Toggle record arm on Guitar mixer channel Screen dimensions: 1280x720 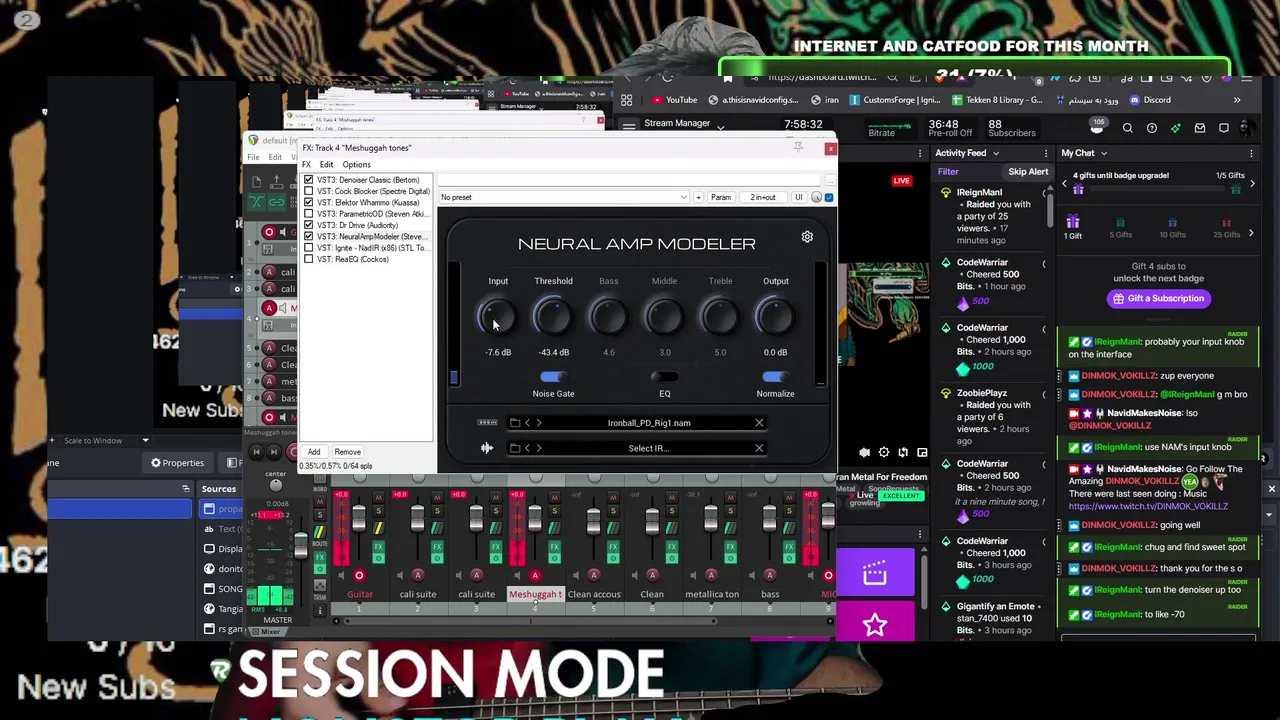(x=359, y=575)
